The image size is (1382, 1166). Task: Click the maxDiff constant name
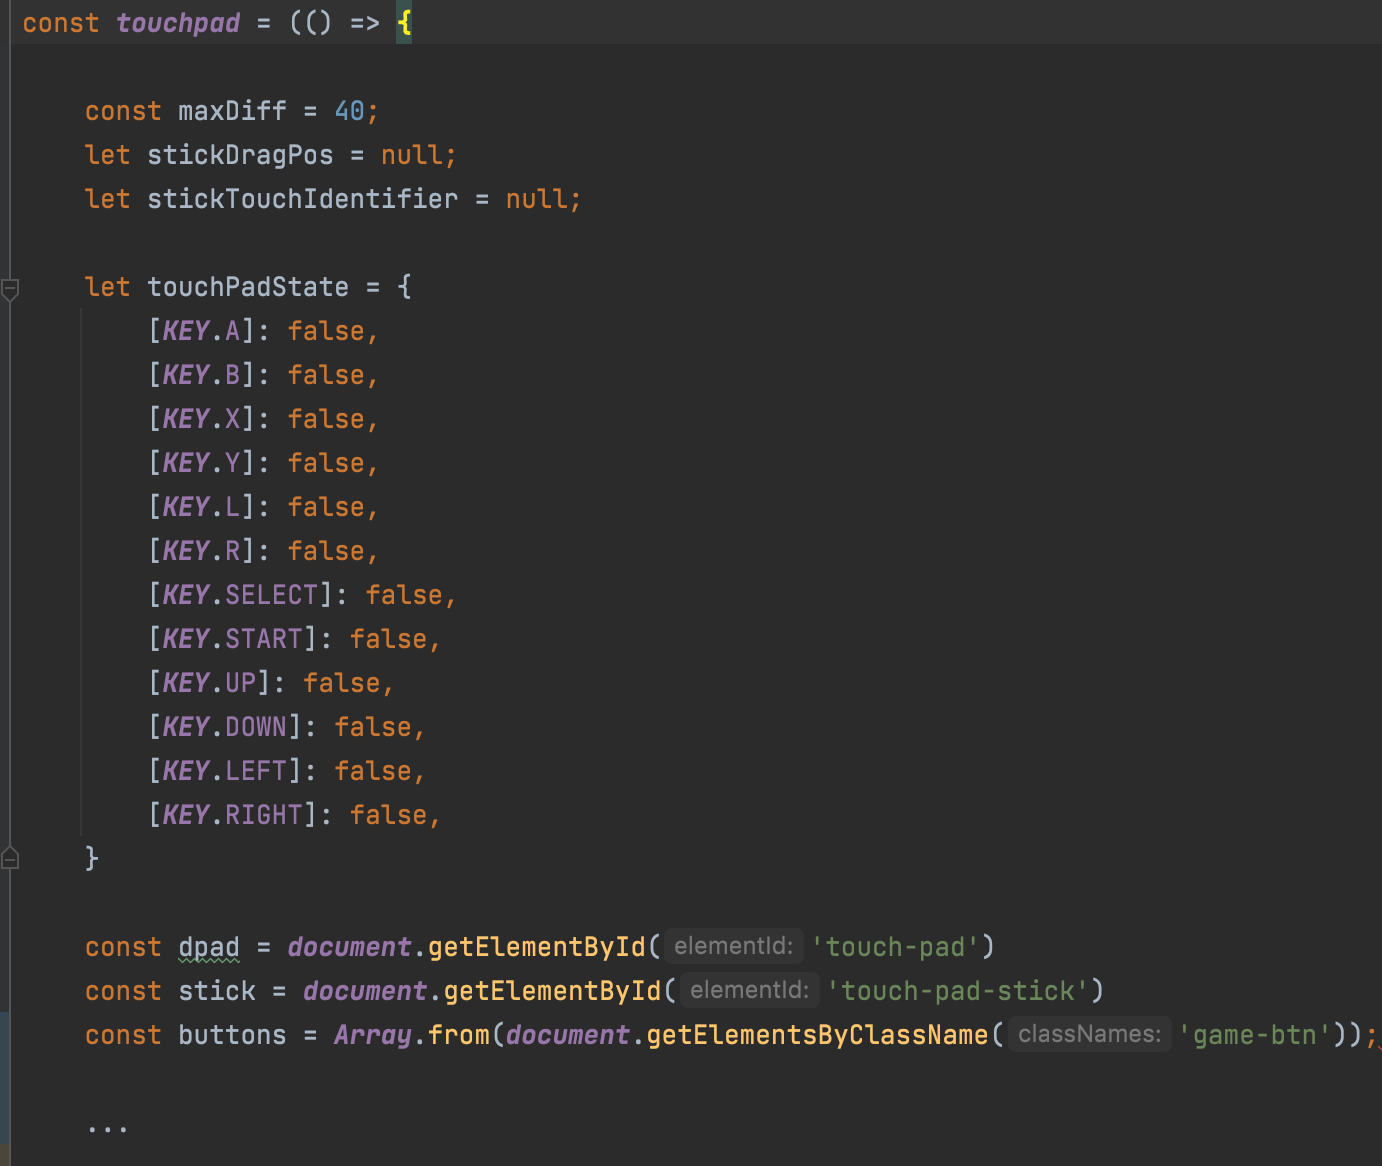tap(232, 111)
